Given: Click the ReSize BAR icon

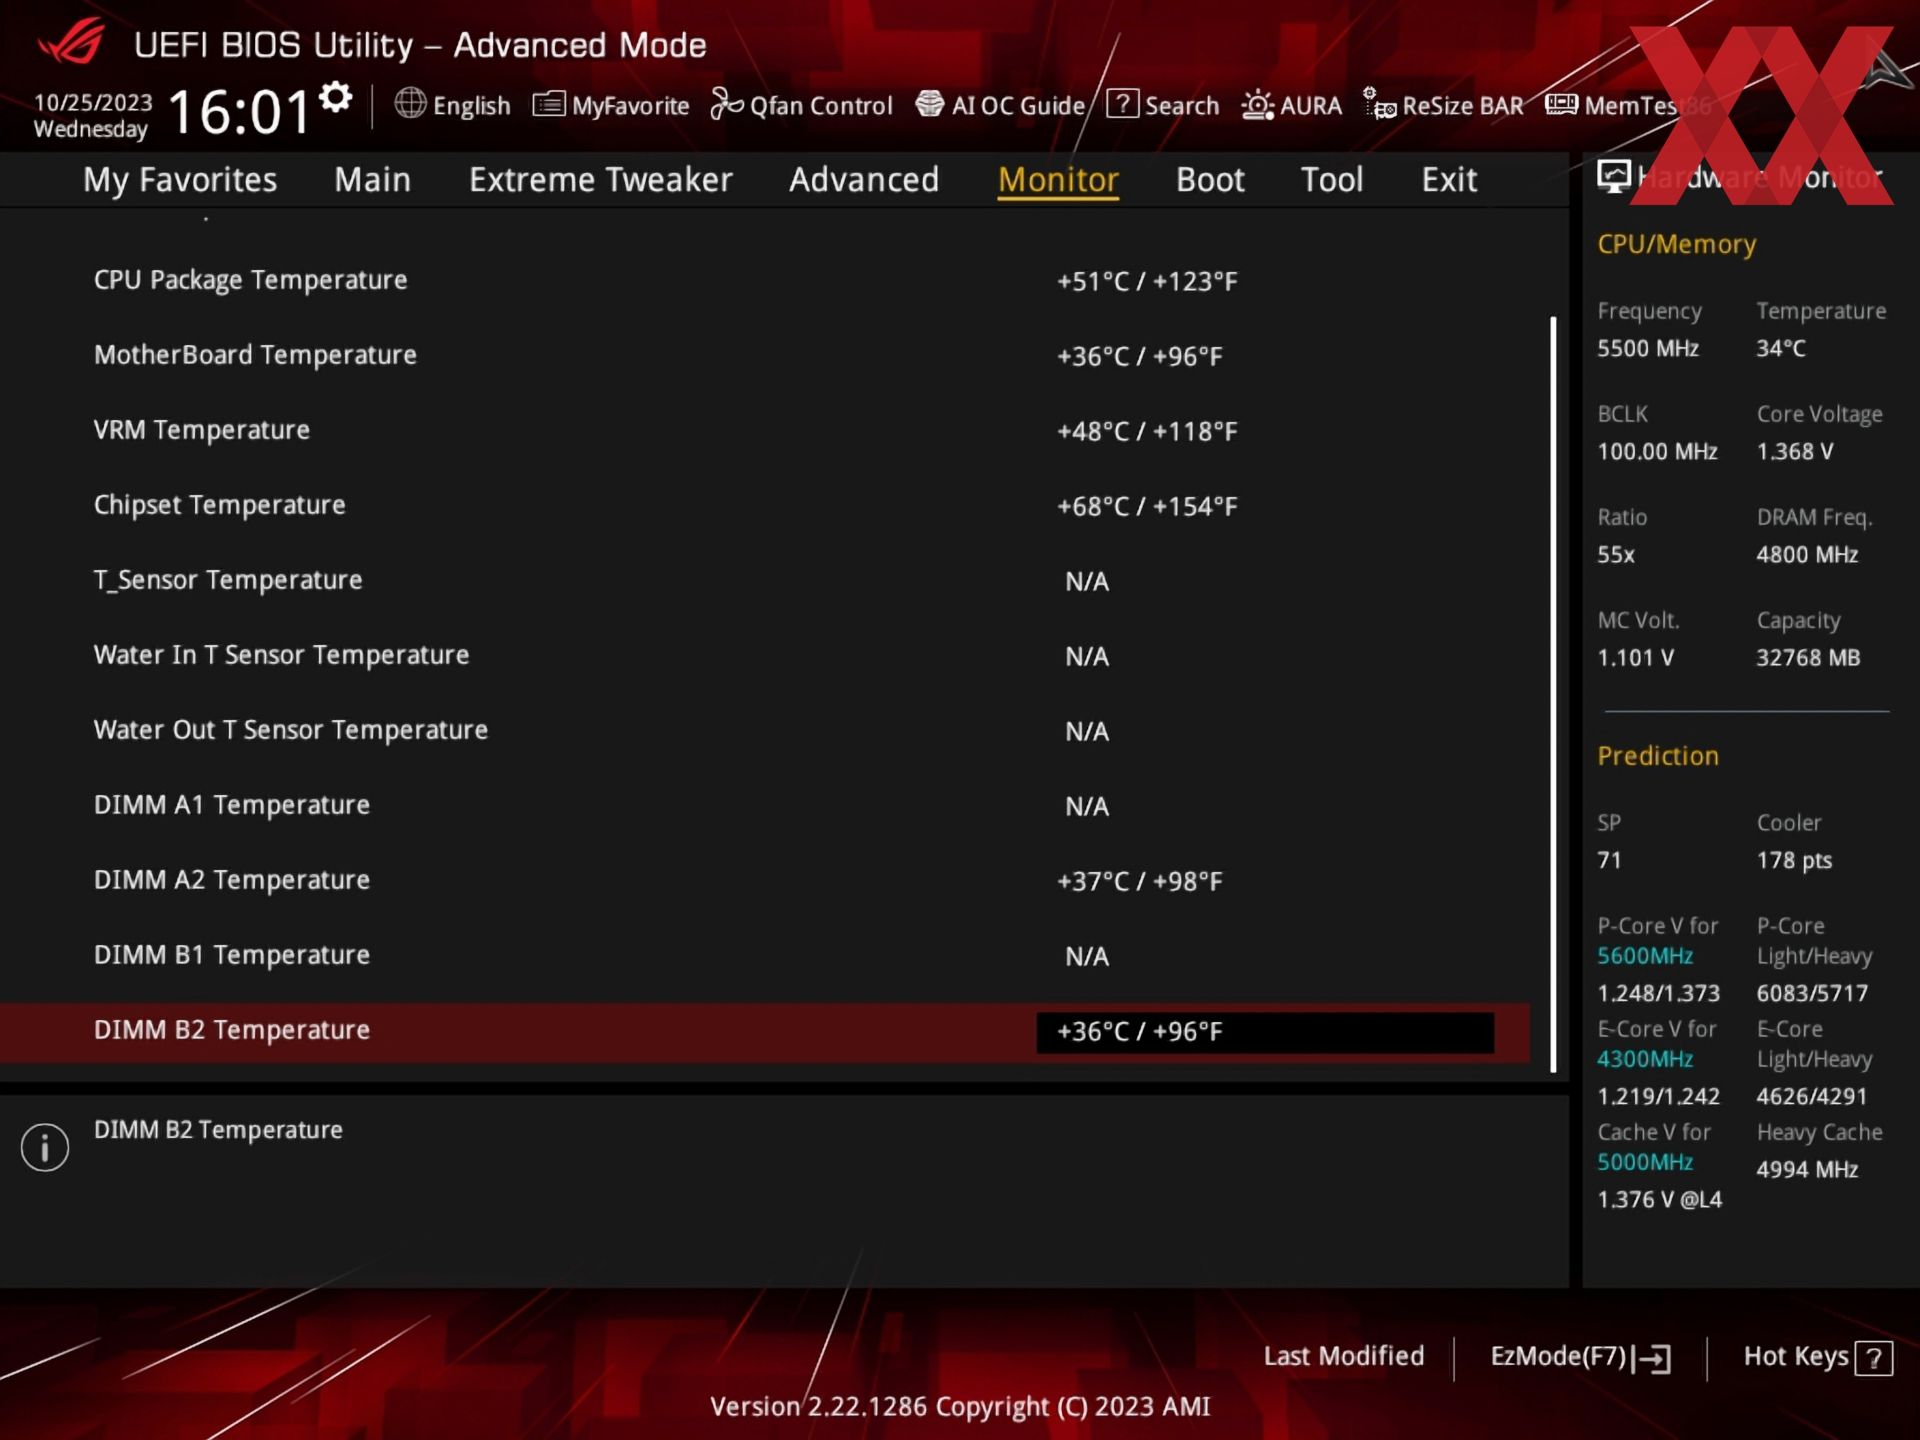Looking at the screenshot, I should [1380, 103].
